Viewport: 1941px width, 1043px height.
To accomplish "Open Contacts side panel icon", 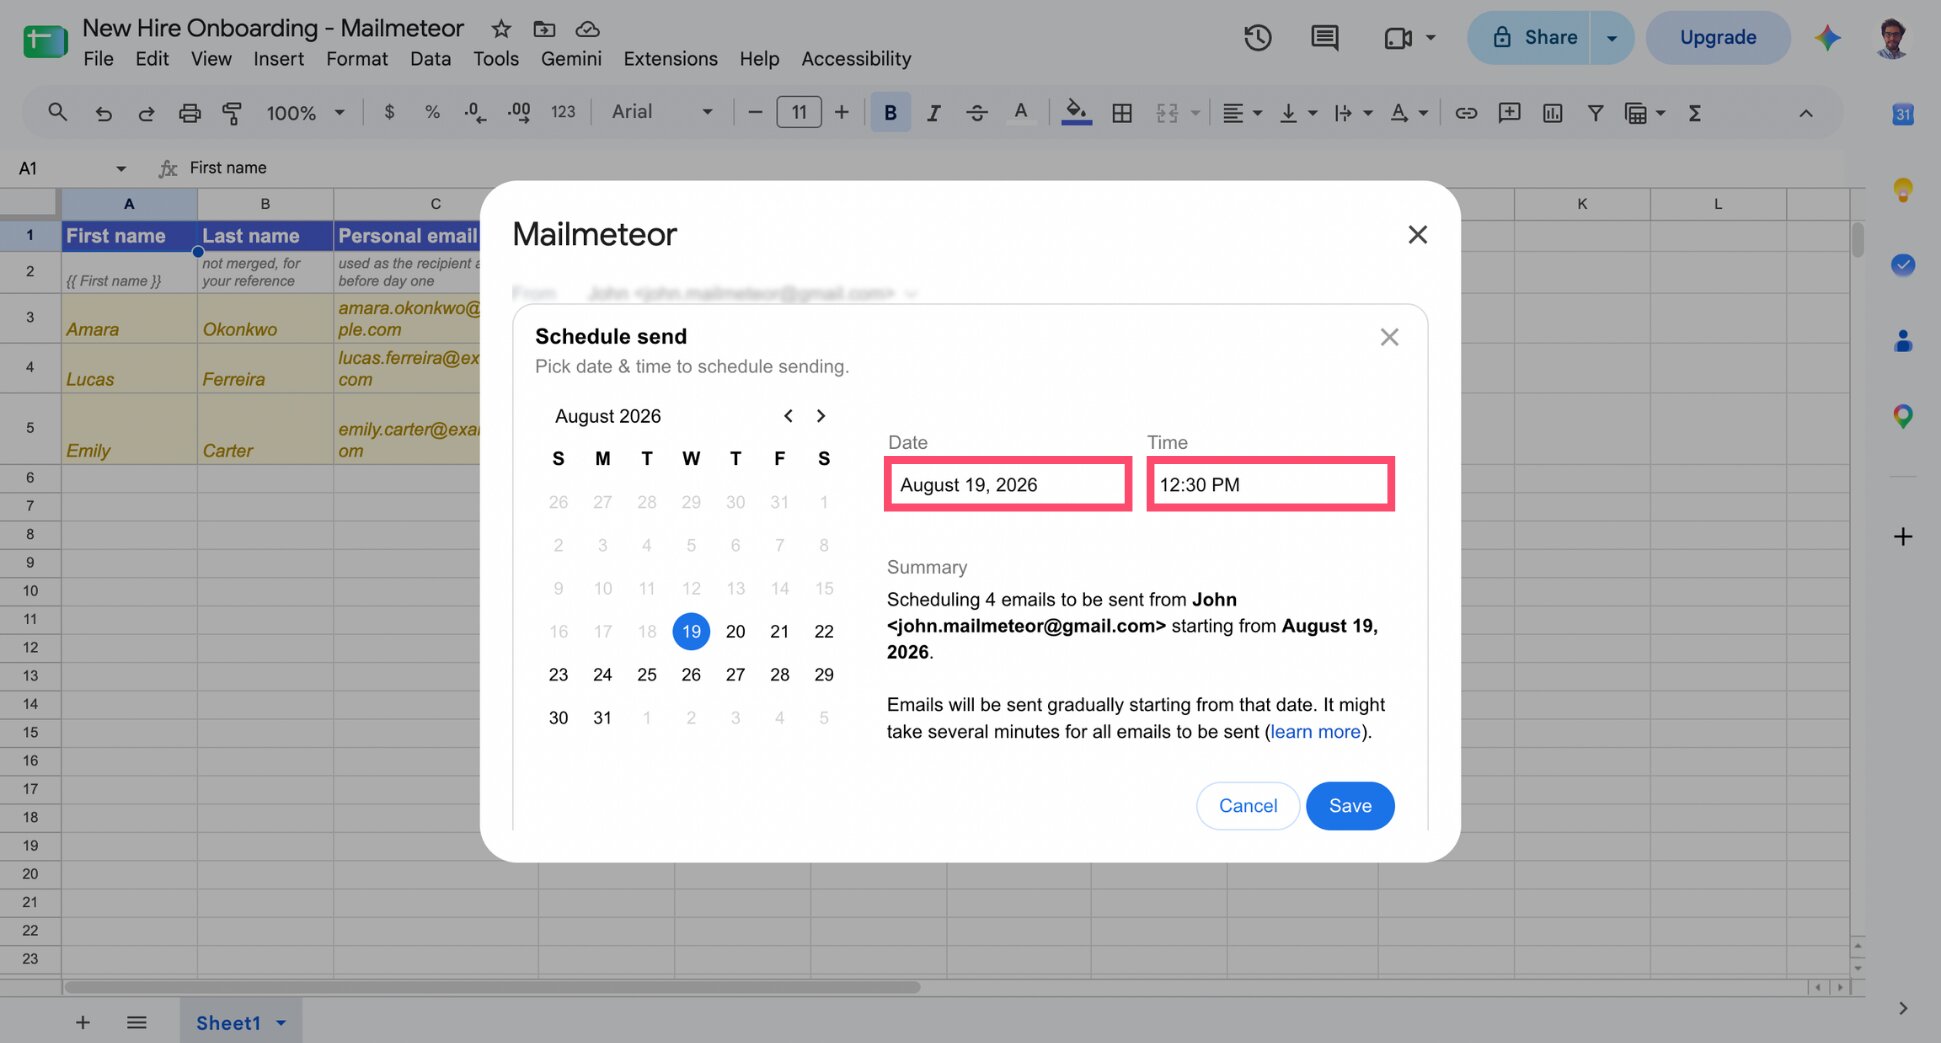I will (1903, 341).
